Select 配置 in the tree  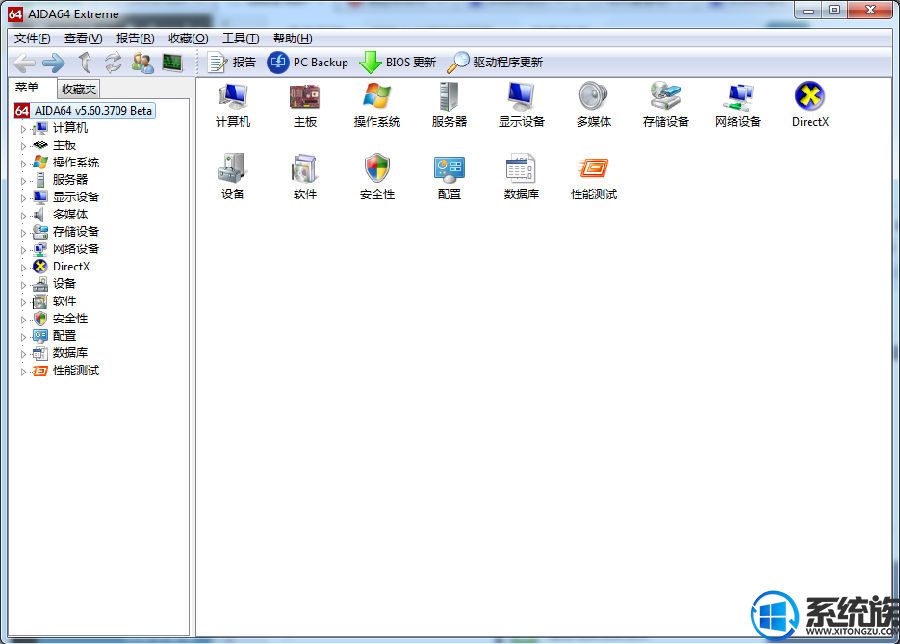click(64, 336)
